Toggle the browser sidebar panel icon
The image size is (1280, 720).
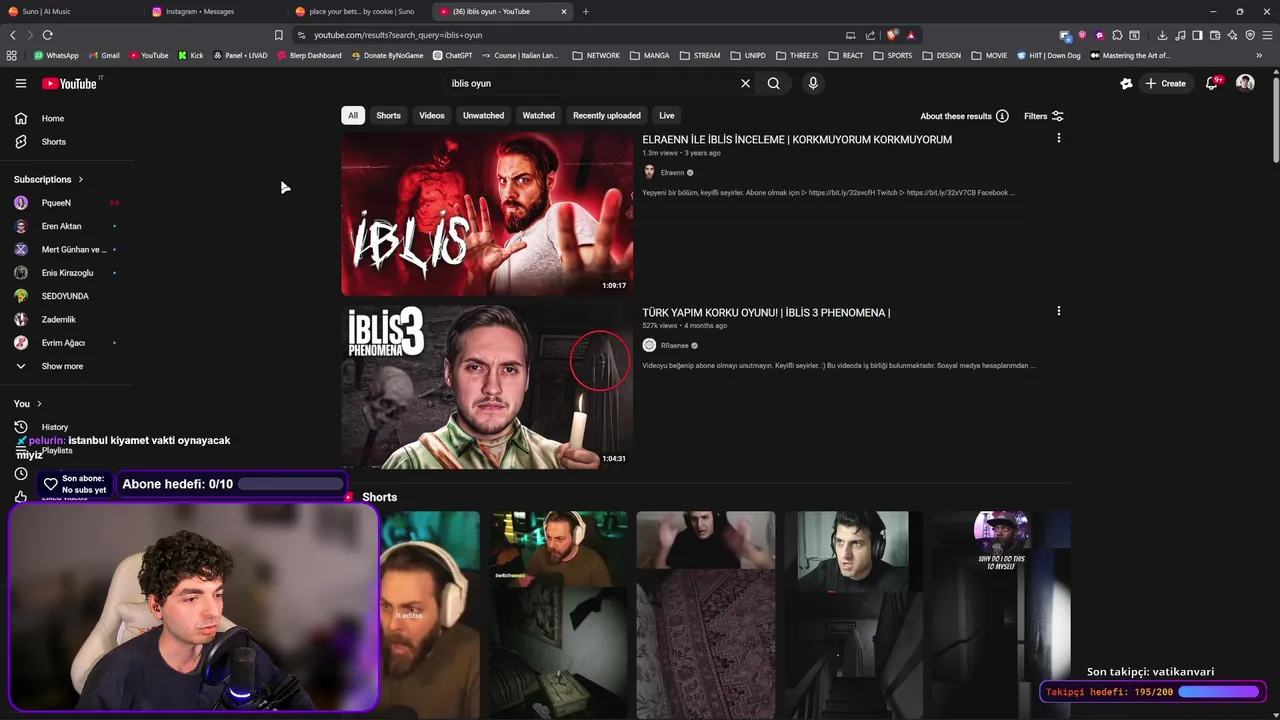pyautogui.click(x=1197, y=35)
